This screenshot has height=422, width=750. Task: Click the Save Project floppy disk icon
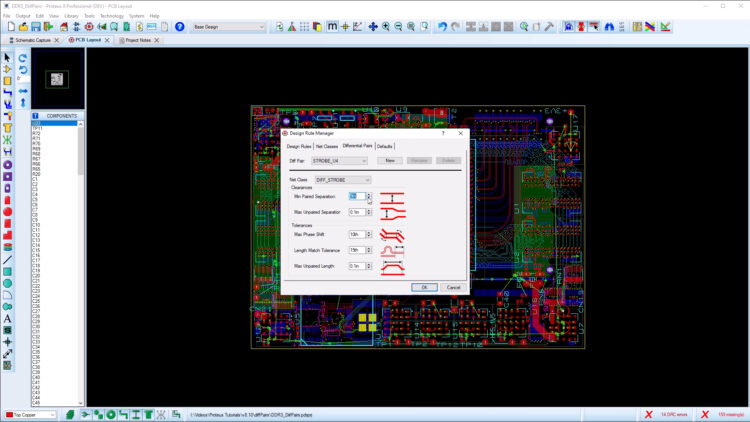point(36,27)
